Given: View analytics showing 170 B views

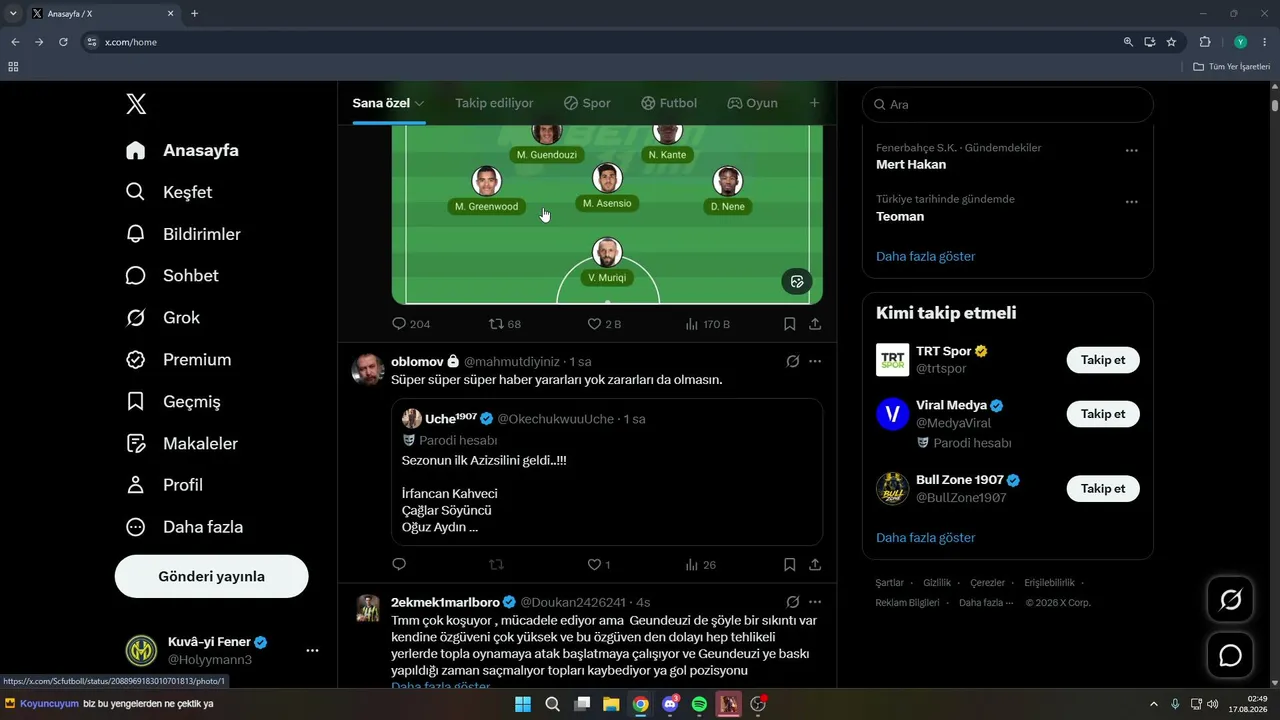Looking at the screenshot, I should [707, 324].
